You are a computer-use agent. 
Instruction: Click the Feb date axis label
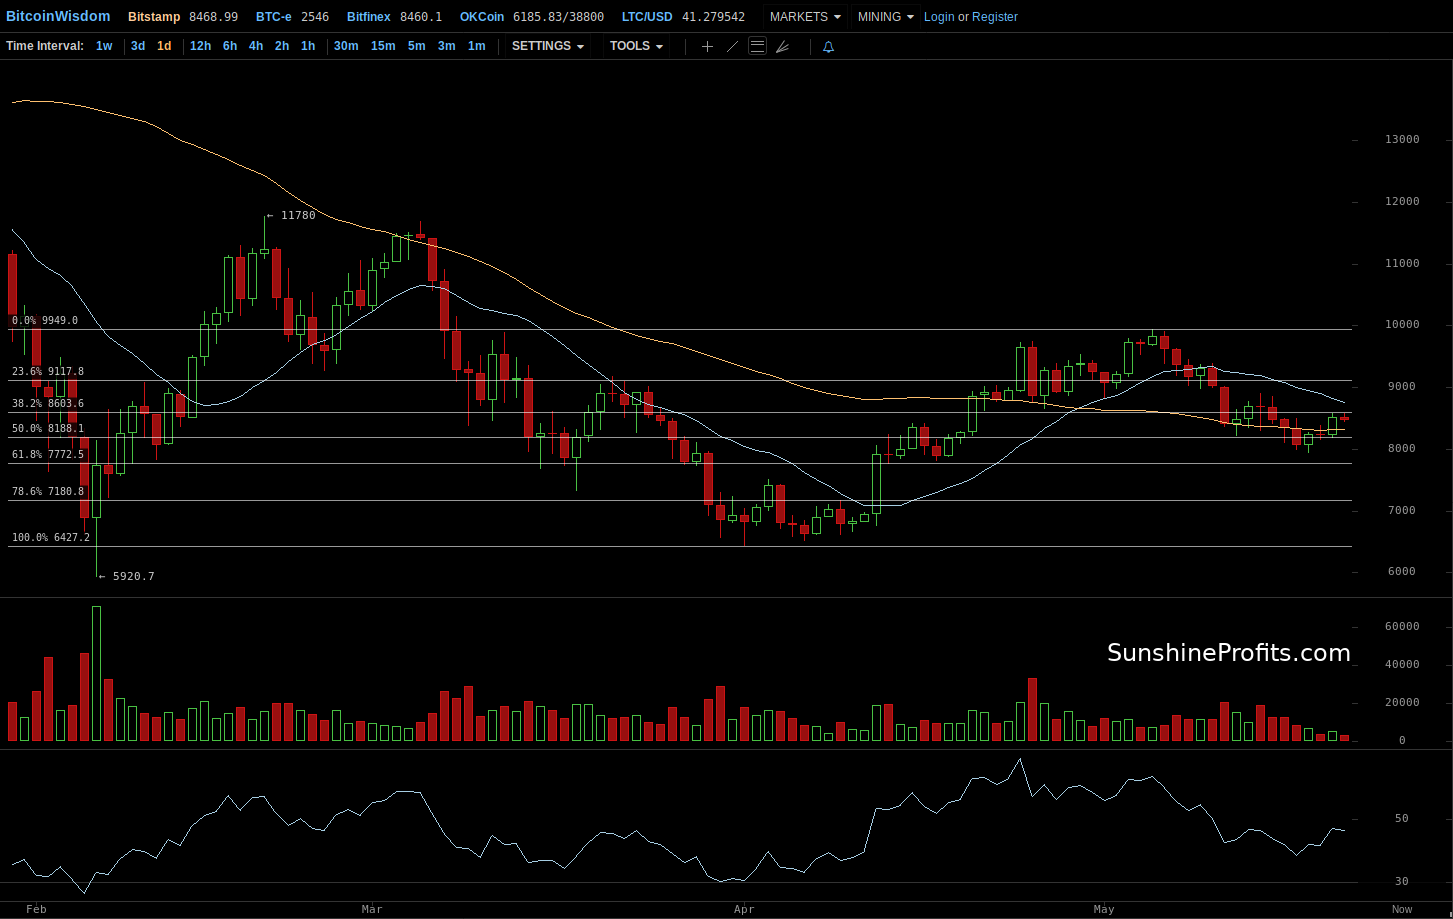click(36, 909)
